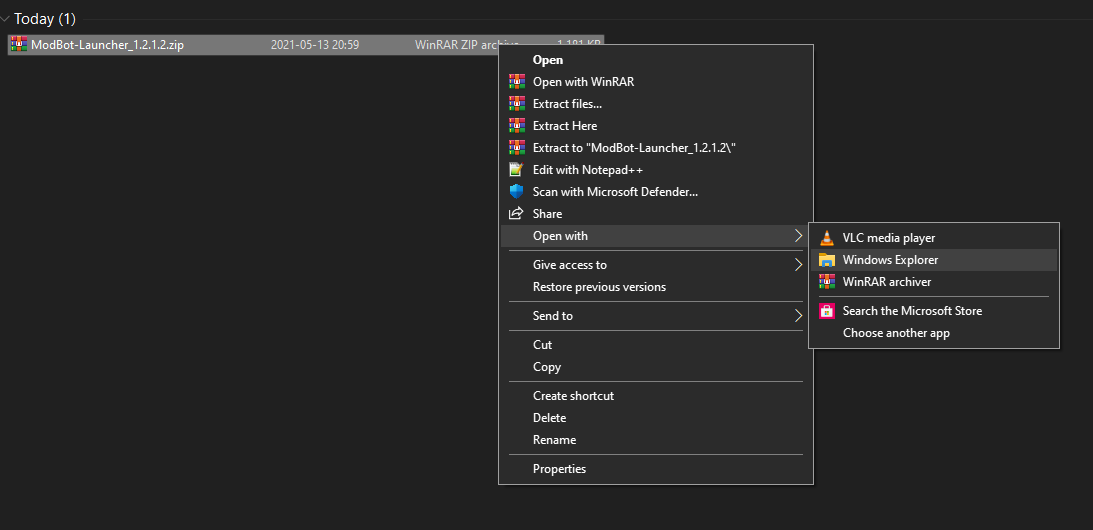Select Scan with Microsoft Defender...
Screen dimensions: 1093x530
pyautogui.click(x=656, y=192)
